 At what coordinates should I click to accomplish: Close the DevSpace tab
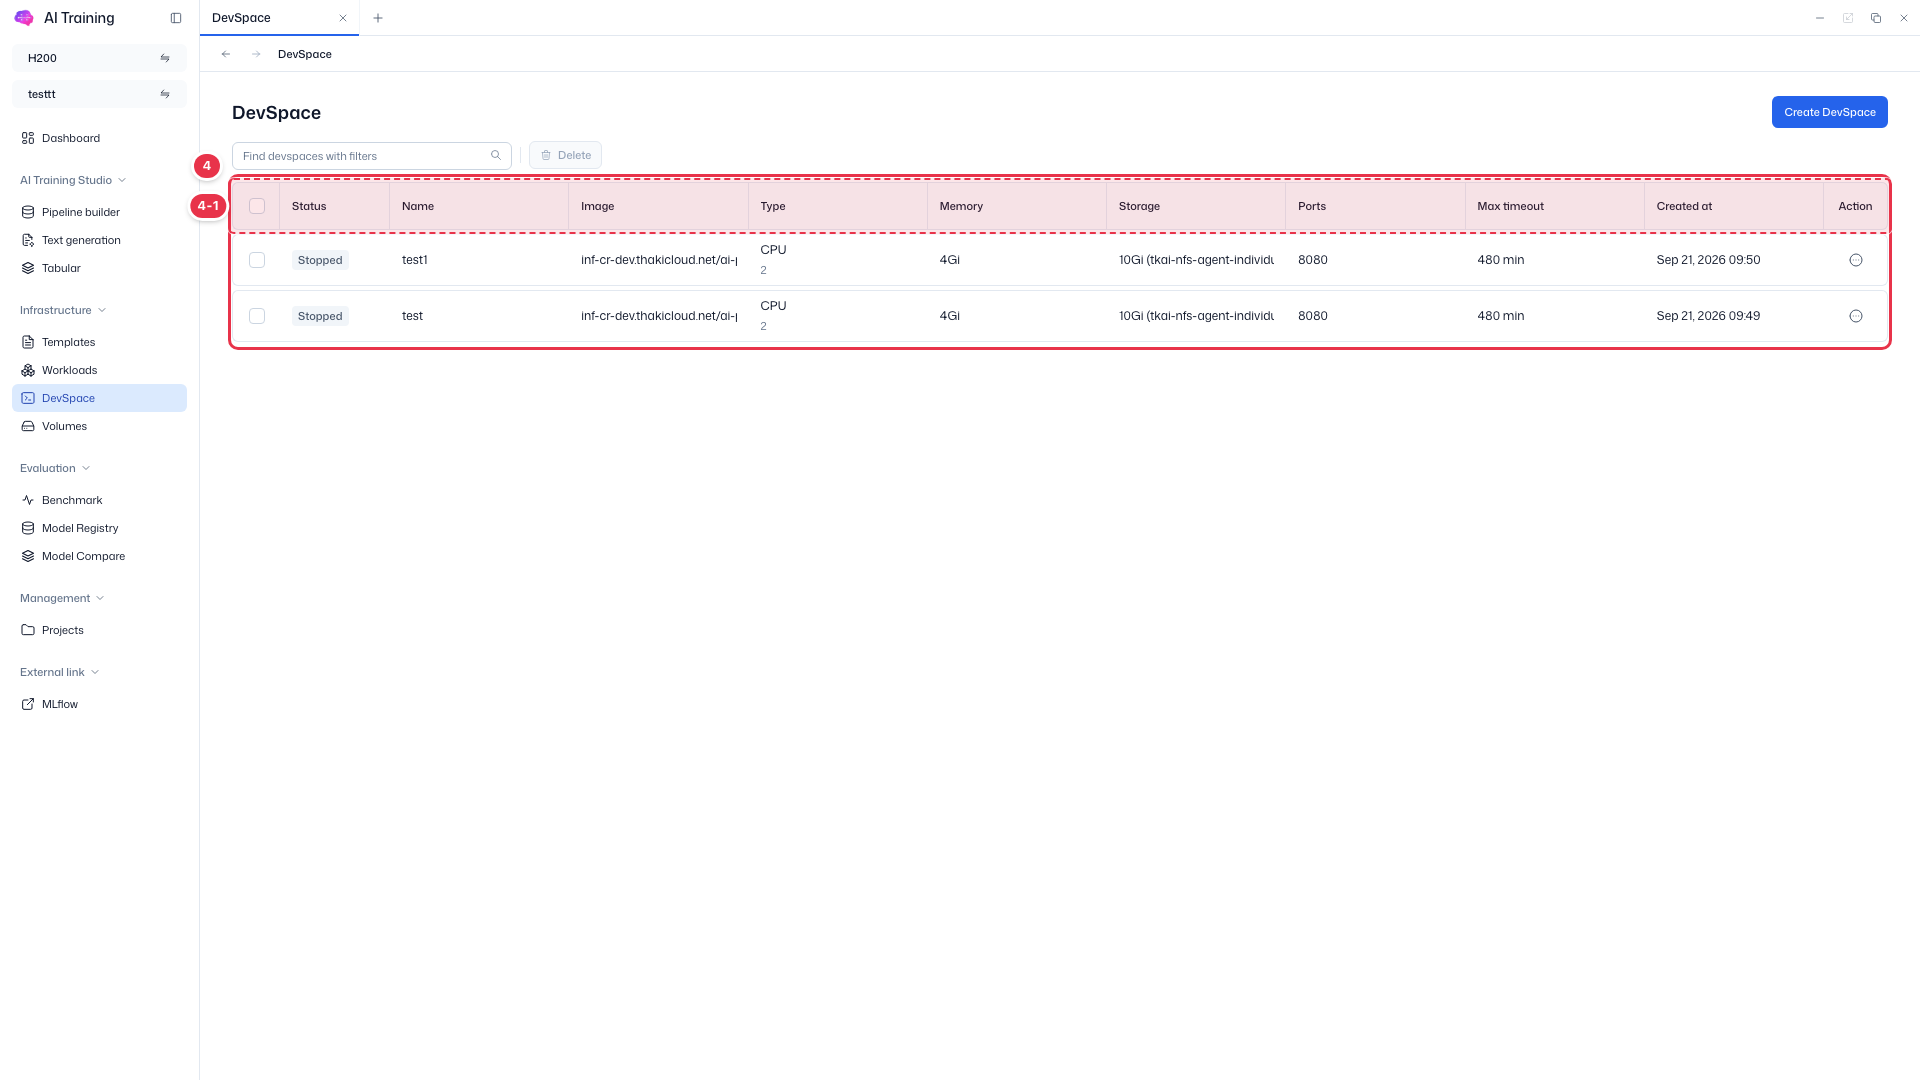[x=343, y=18]
